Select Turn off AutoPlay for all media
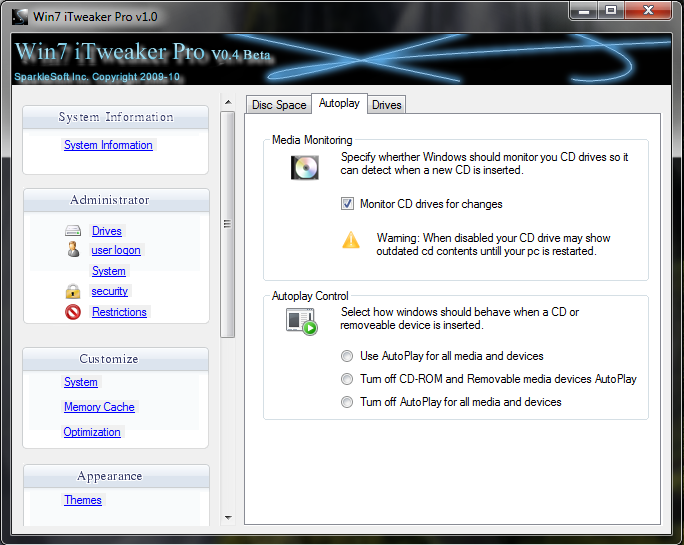 347,402
